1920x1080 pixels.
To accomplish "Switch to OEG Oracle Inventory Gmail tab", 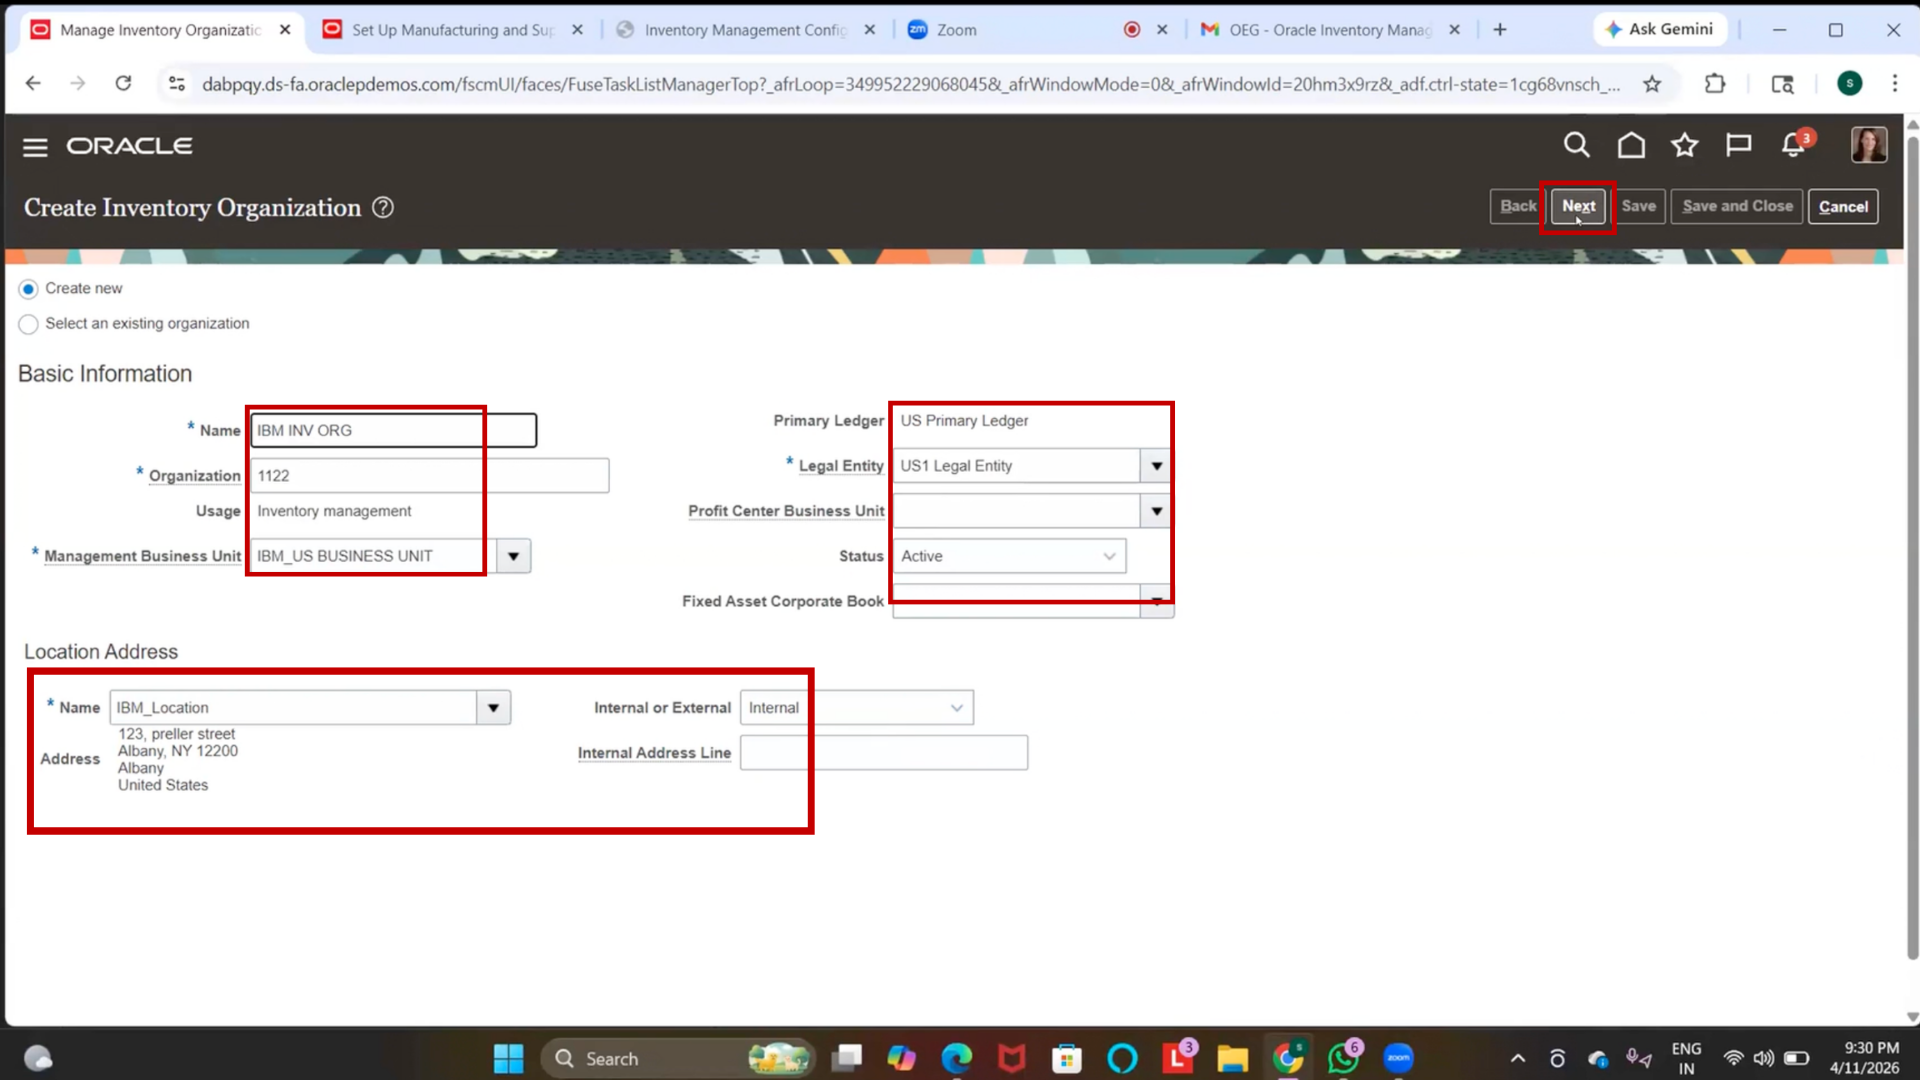I will click(x=1330, y=30).
